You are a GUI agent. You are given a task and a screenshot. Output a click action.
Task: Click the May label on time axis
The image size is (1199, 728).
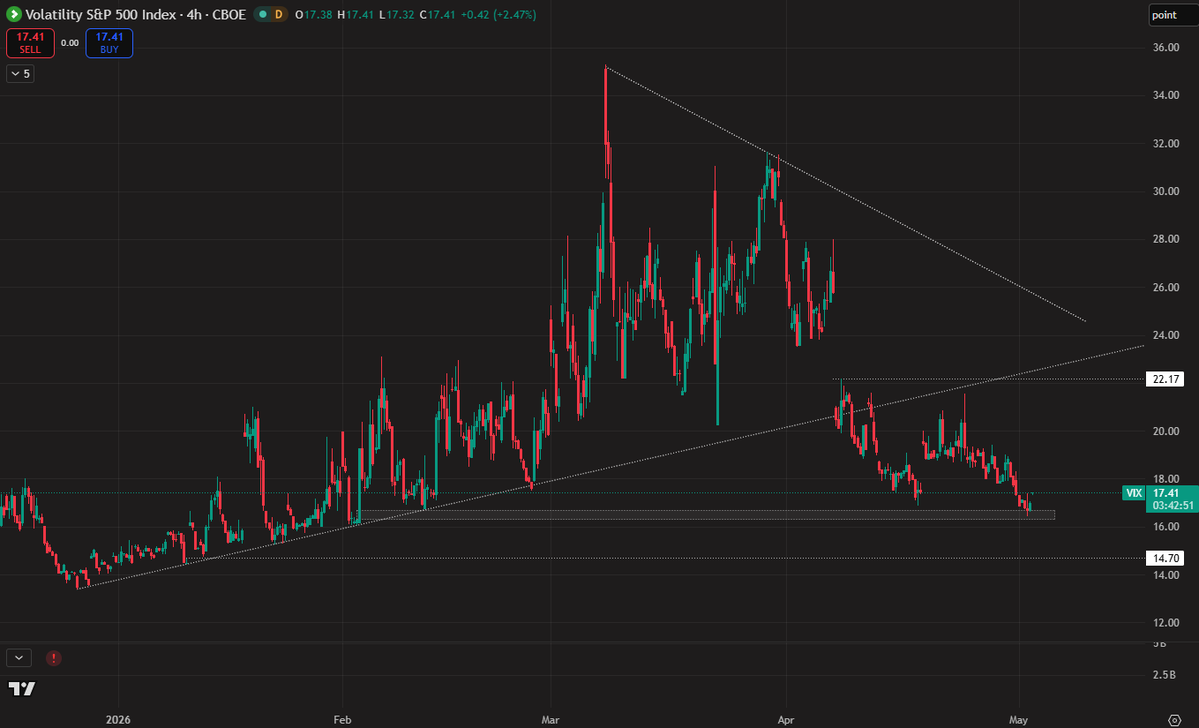(x=1018, y=720)
